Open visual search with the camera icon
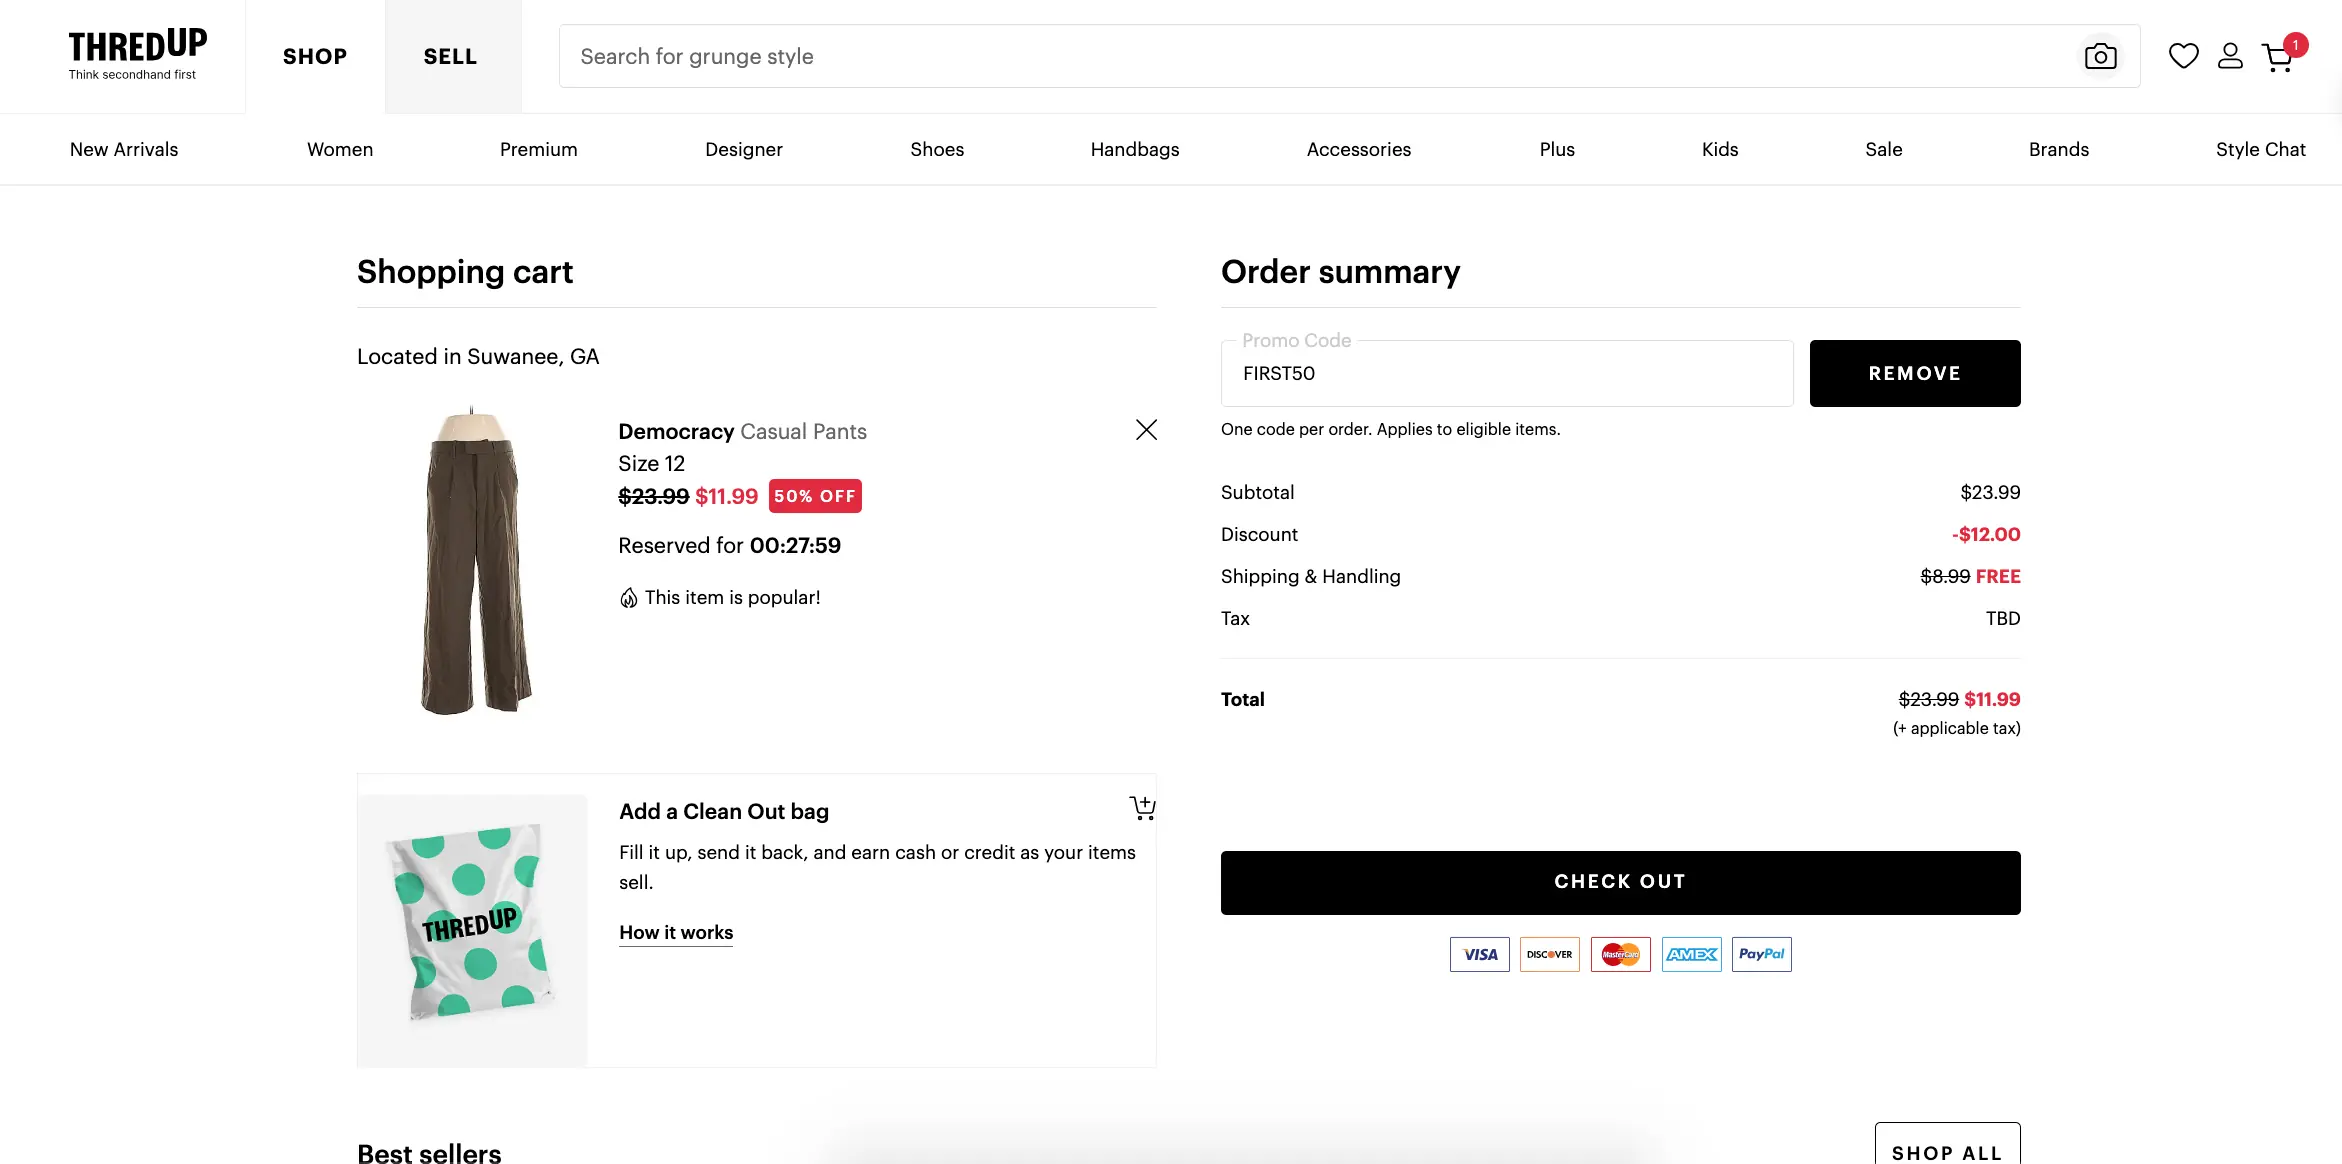The image size is (2342, 1164). (x=2100, y=56)
